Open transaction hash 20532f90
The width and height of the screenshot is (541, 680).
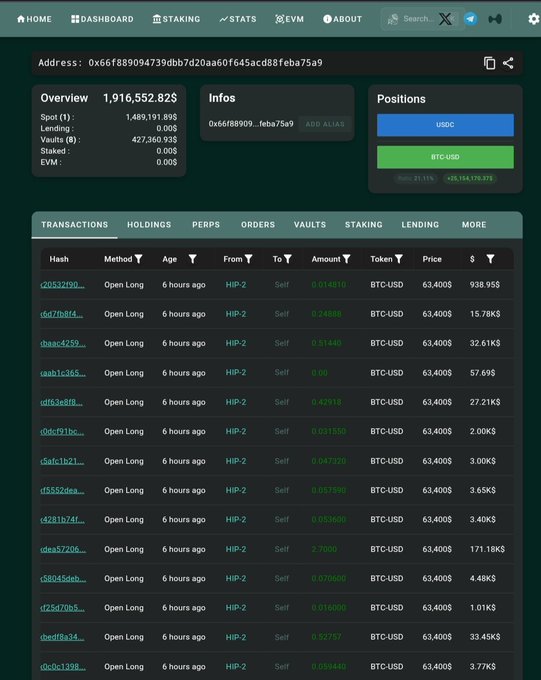pos(62,284)
